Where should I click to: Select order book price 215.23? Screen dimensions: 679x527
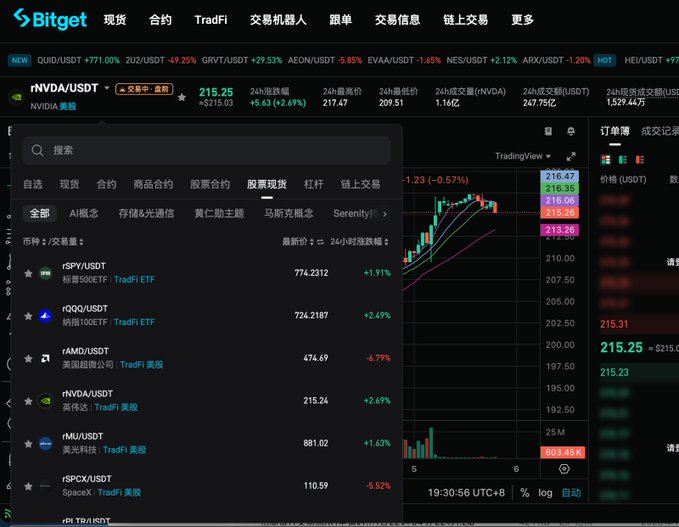click(x=614, y=372)
